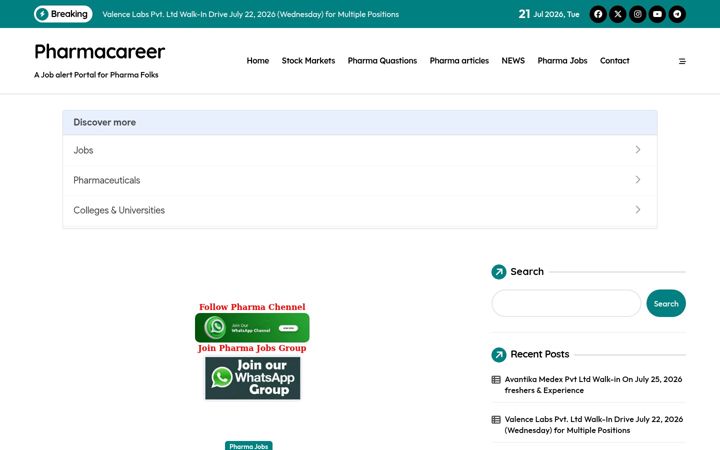The height and width of the screenshot is (450, 720).
Task: Click the arrow icon beside Search heading
Action: click(x=499, y=272)
